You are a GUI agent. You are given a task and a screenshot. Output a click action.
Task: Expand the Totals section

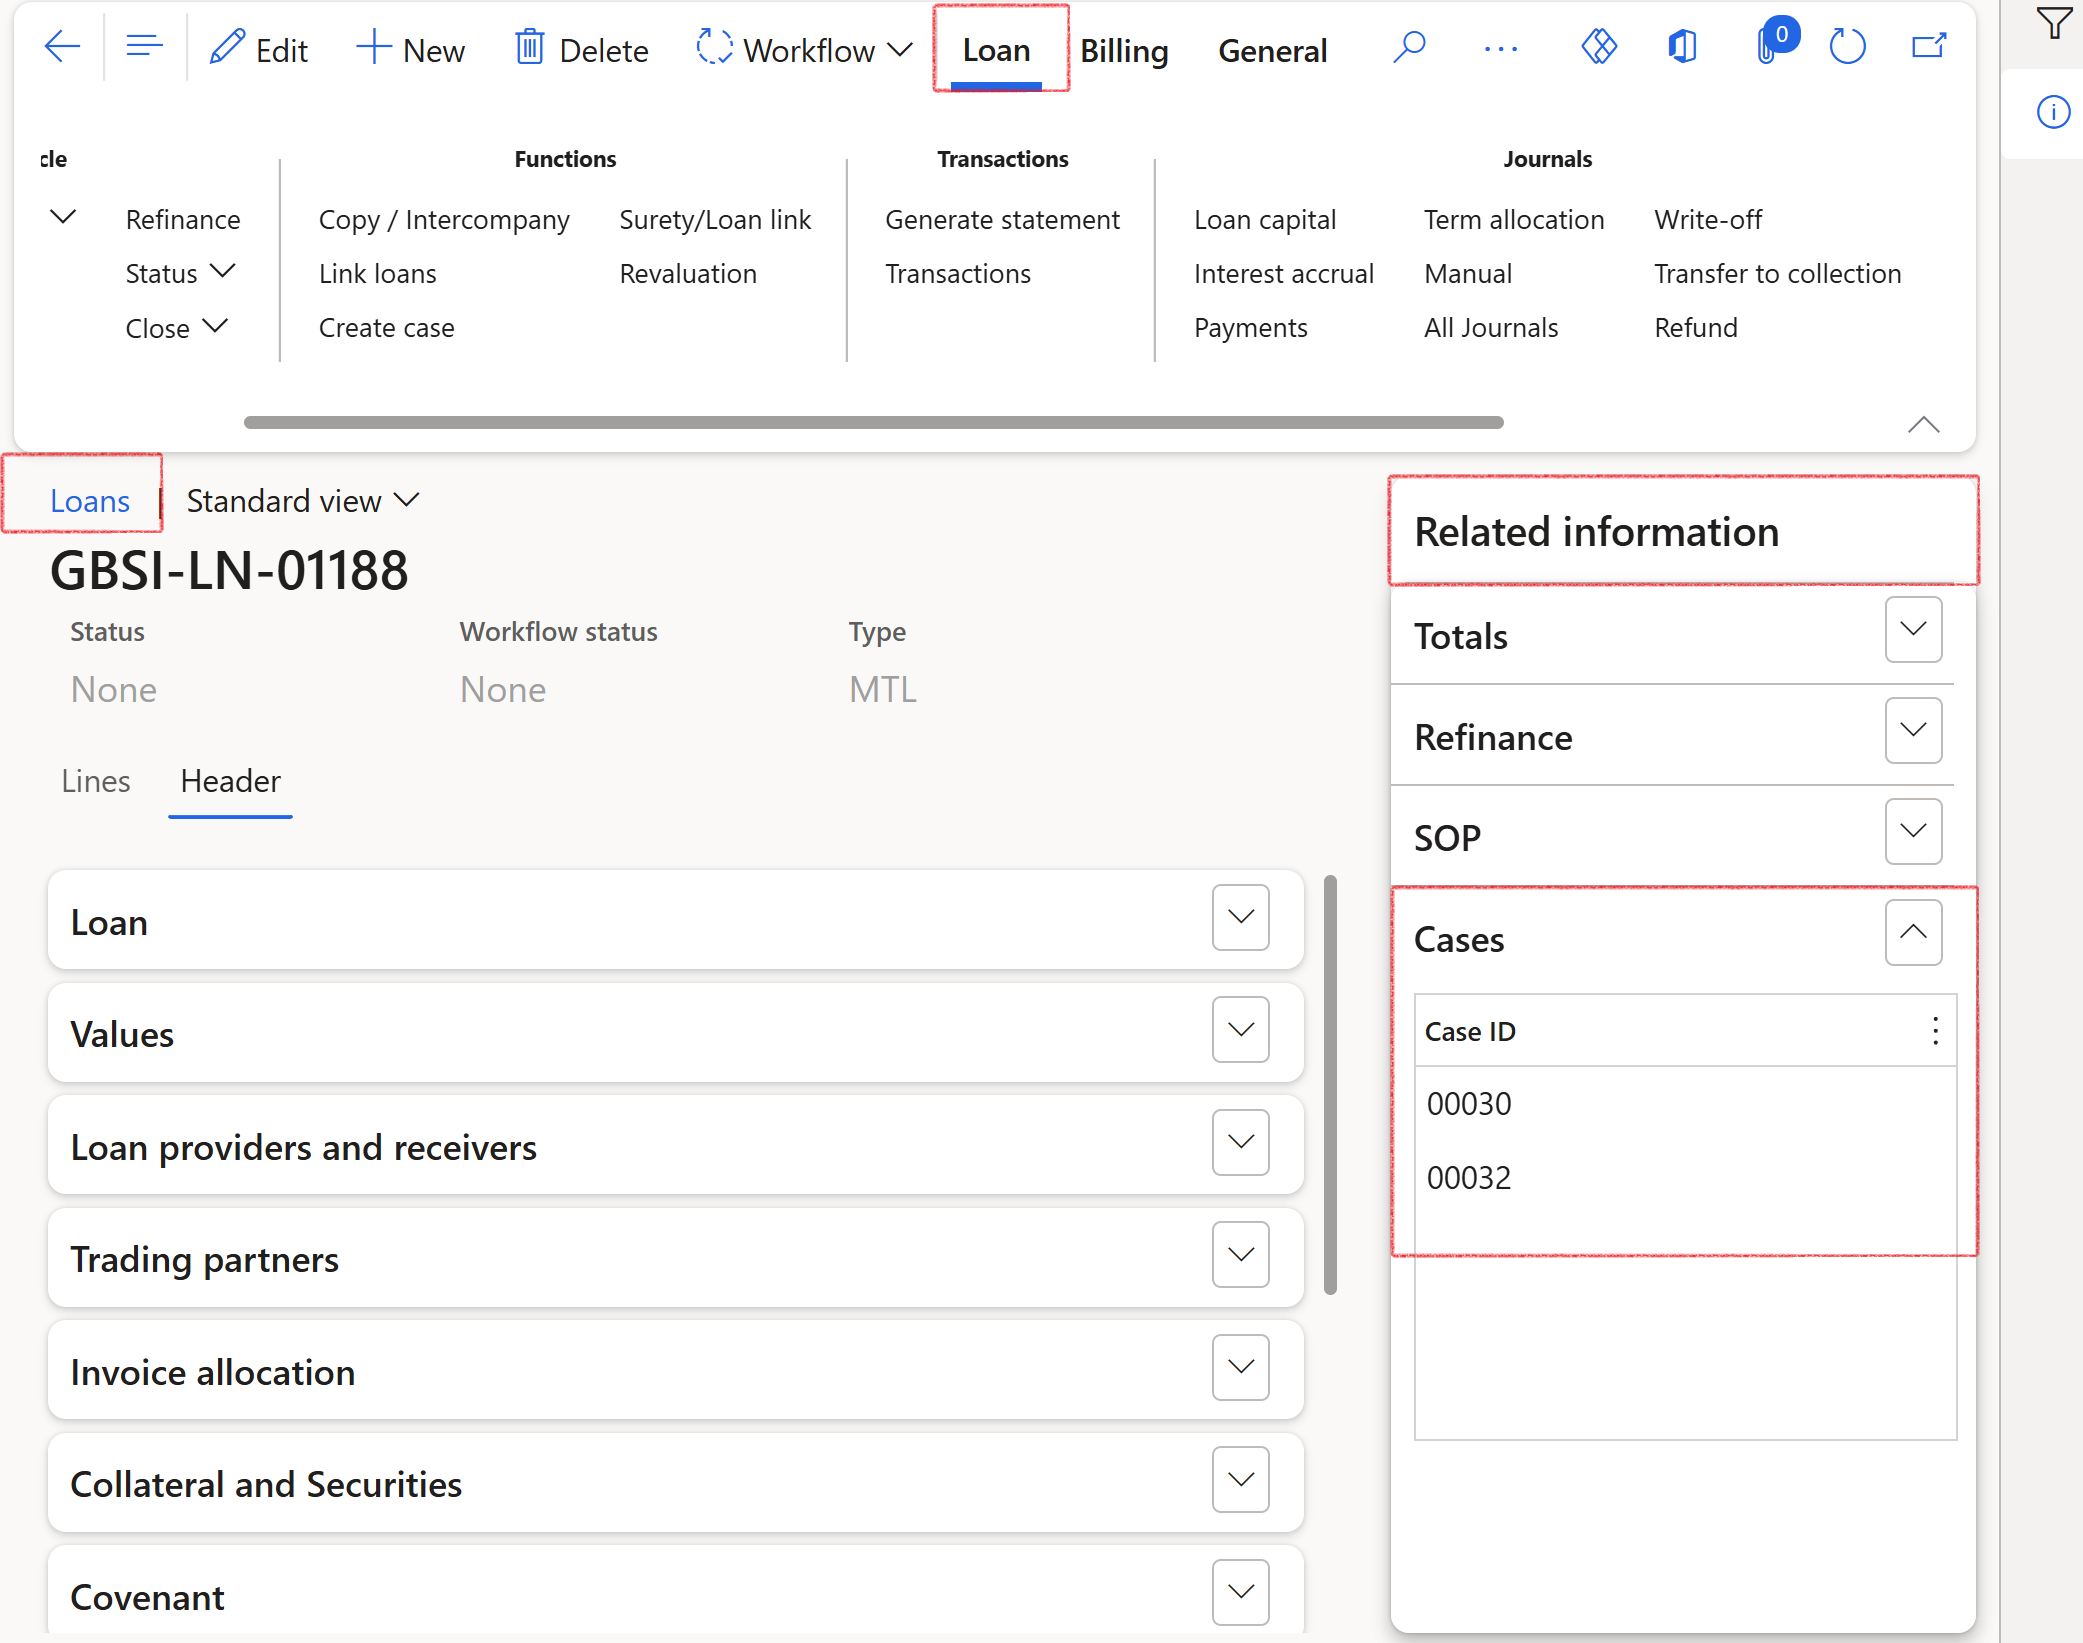pyautogui.click(x=1912, y=630)
